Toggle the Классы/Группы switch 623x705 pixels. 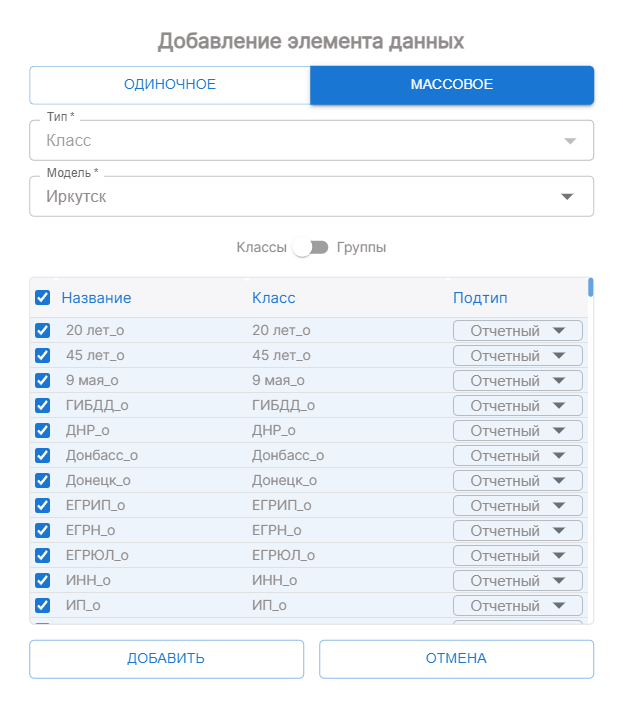(x=311, y=247)
